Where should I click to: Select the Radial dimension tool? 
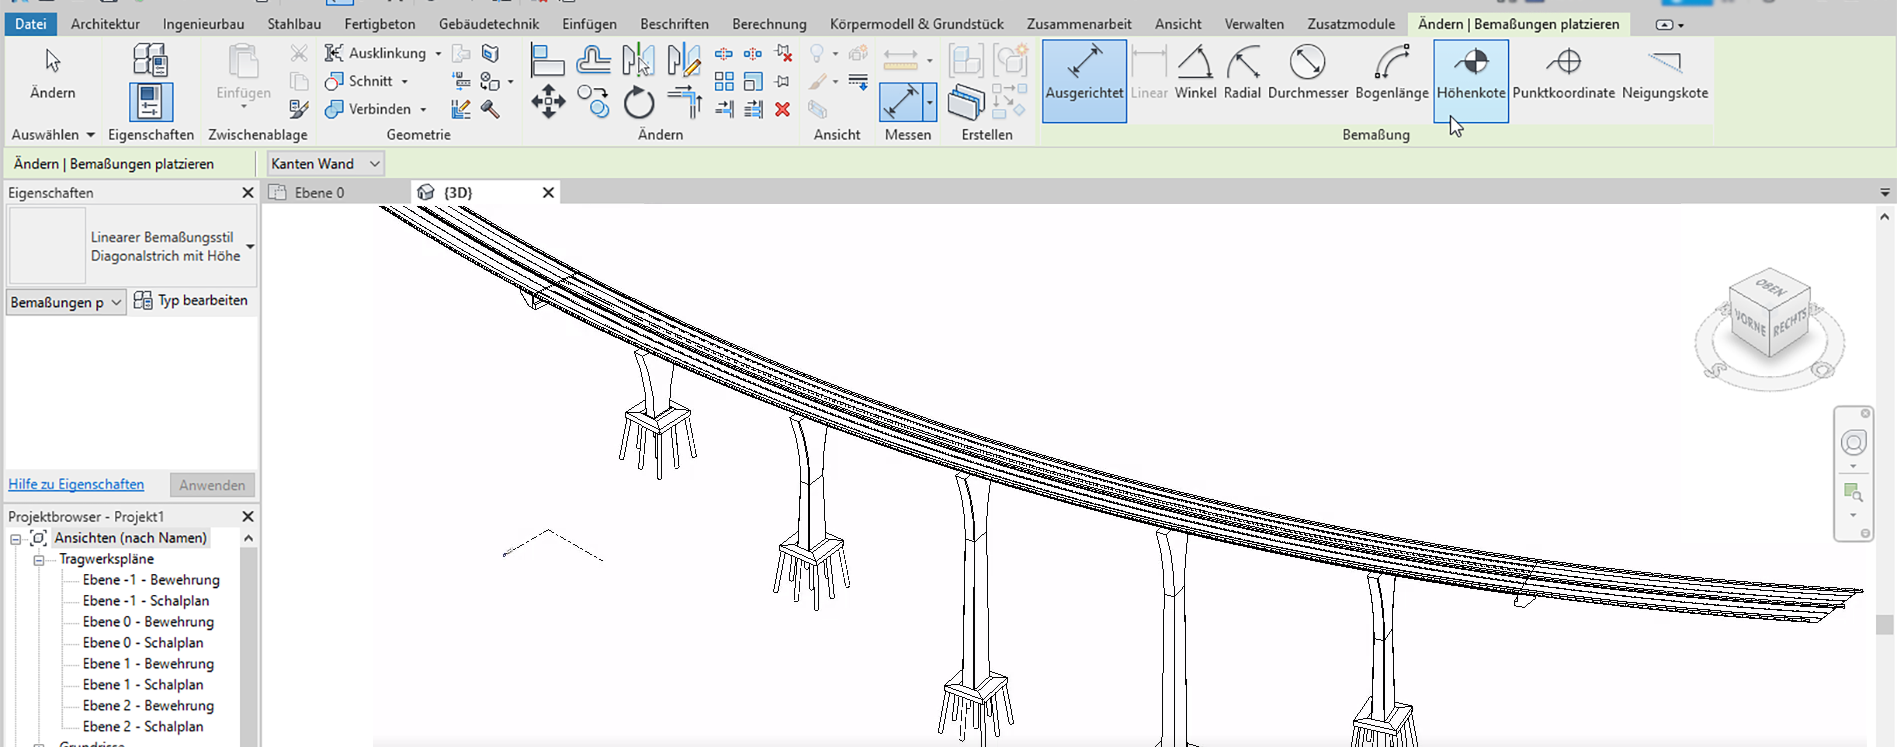(1242, 73)
